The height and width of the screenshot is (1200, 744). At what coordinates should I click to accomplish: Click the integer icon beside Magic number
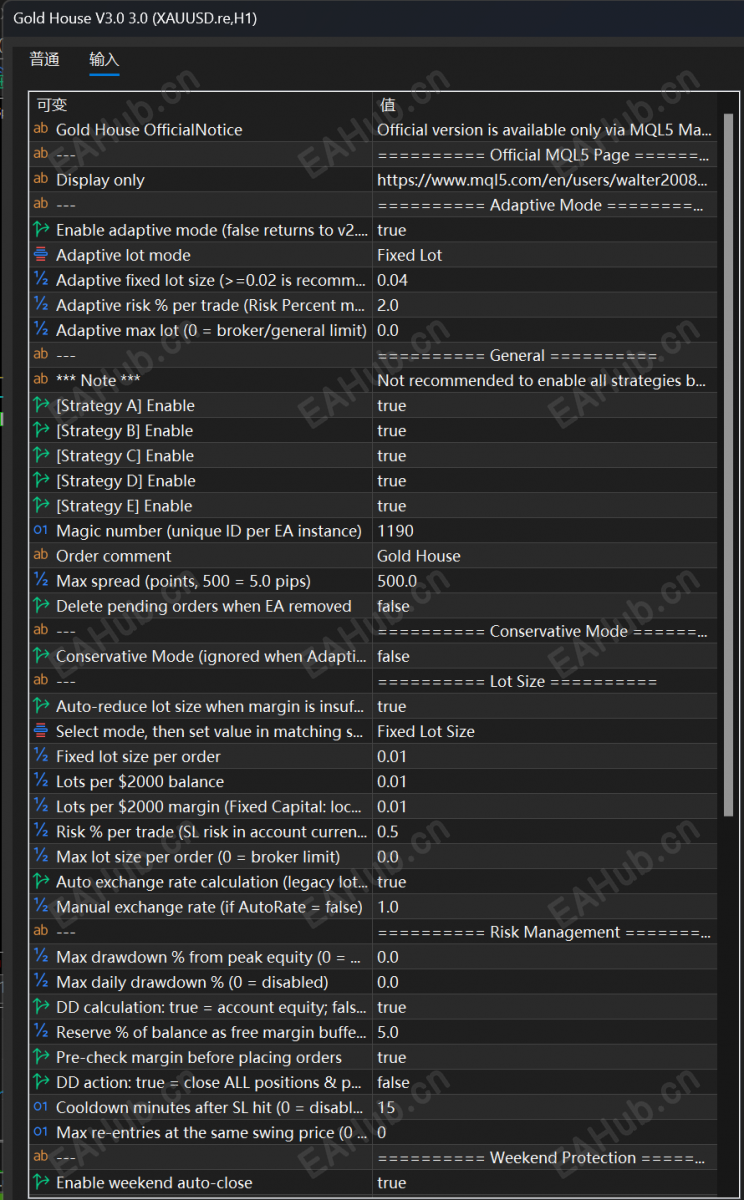[x=41, y=530]
